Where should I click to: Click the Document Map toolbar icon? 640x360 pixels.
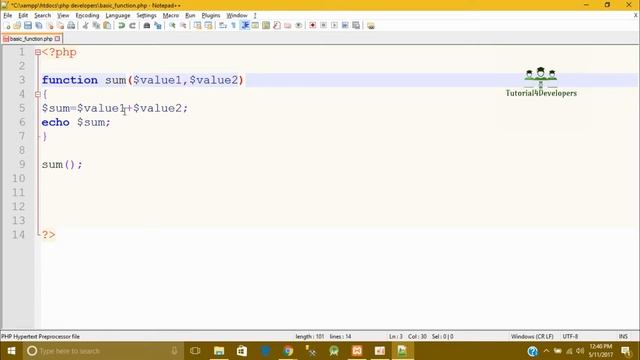pyautogui.click(x=266, y=26)
